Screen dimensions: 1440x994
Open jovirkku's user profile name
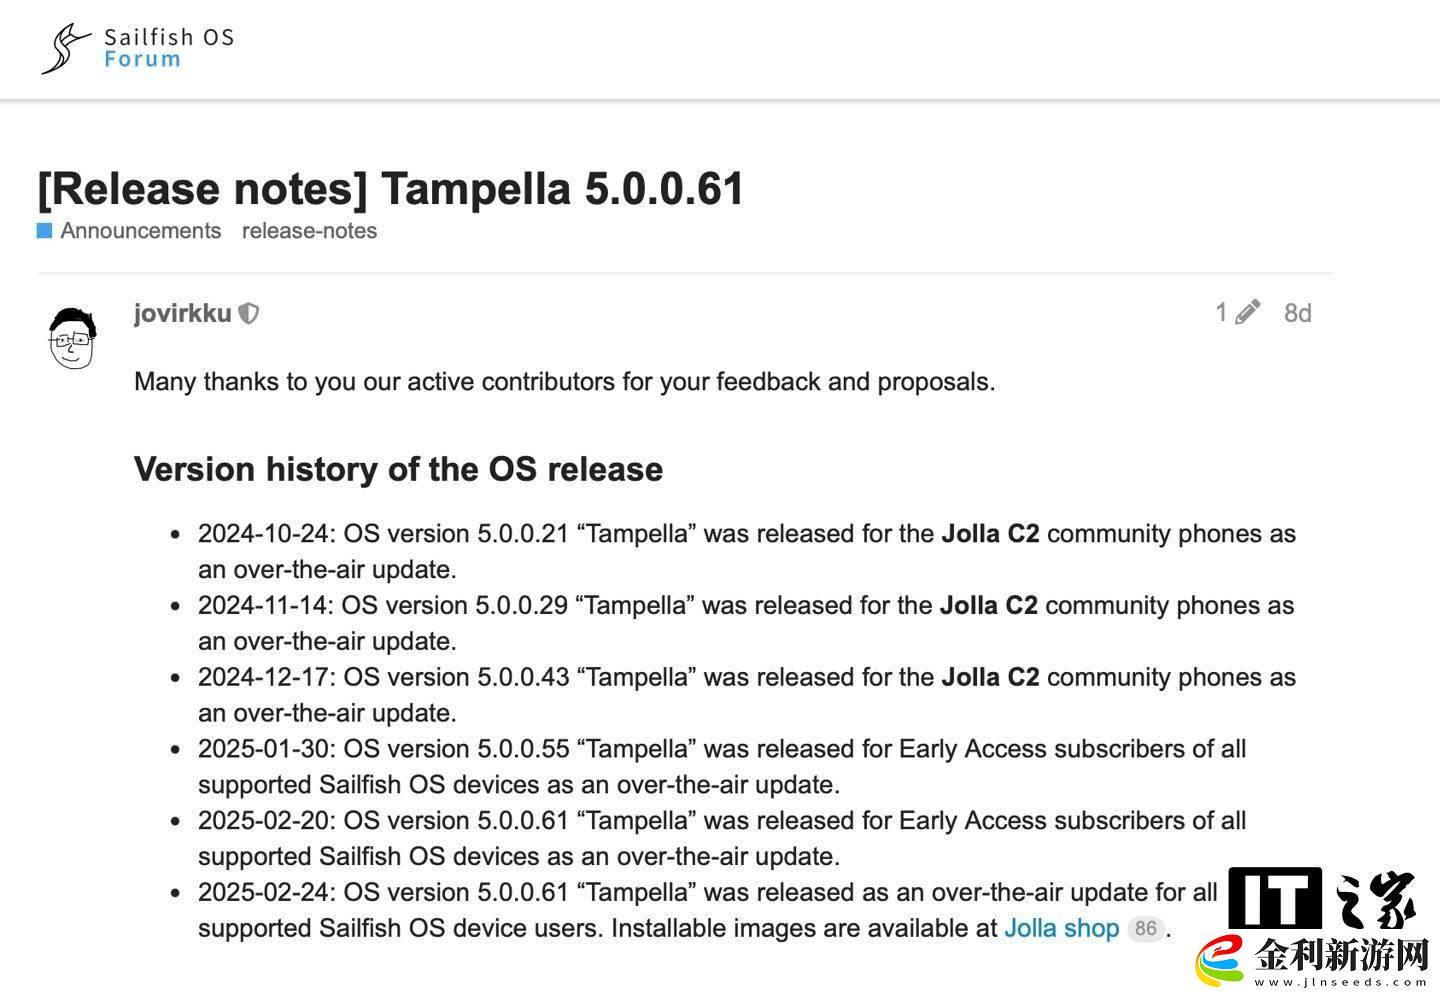[182, 313]
